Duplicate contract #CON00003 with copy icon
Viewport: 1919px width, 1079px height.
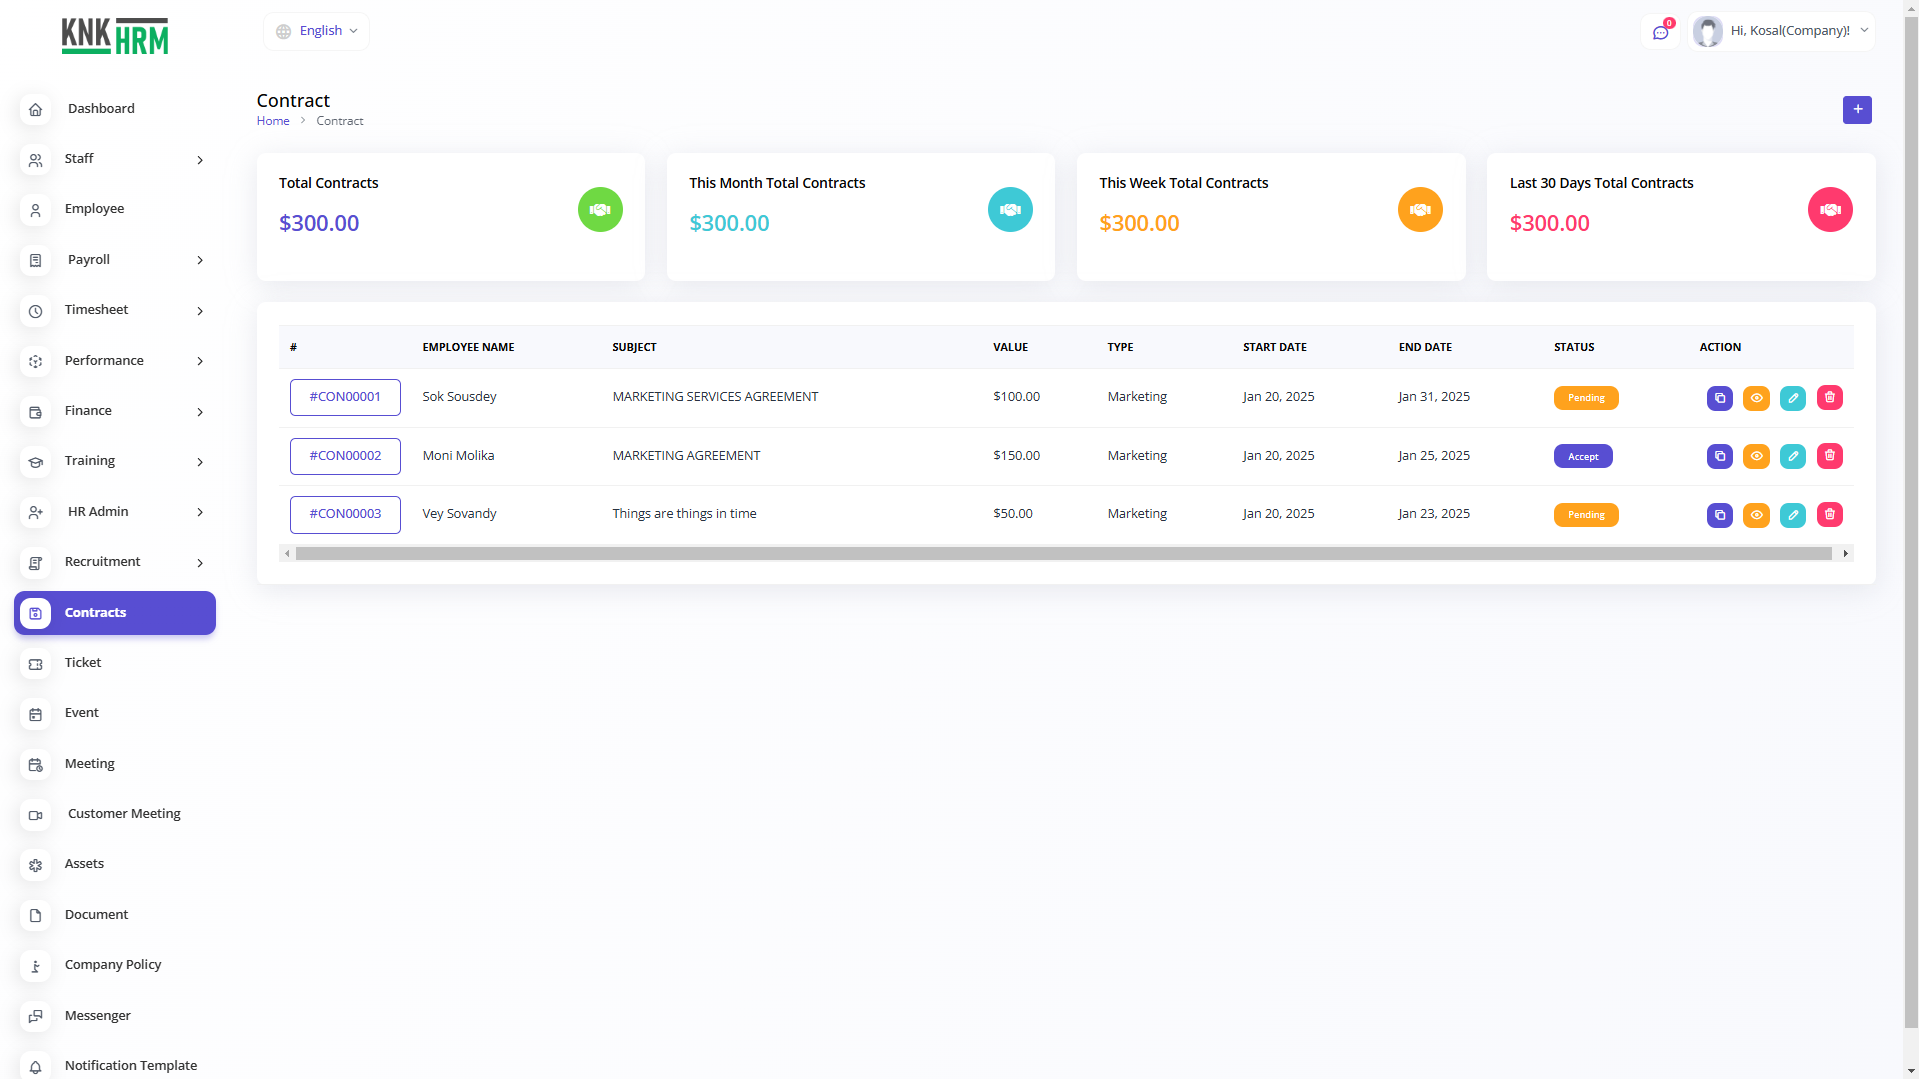click(1719, 515)
